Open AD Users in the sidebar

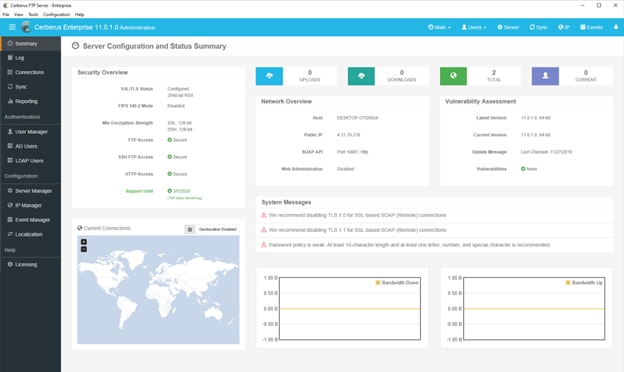(31, 146)
